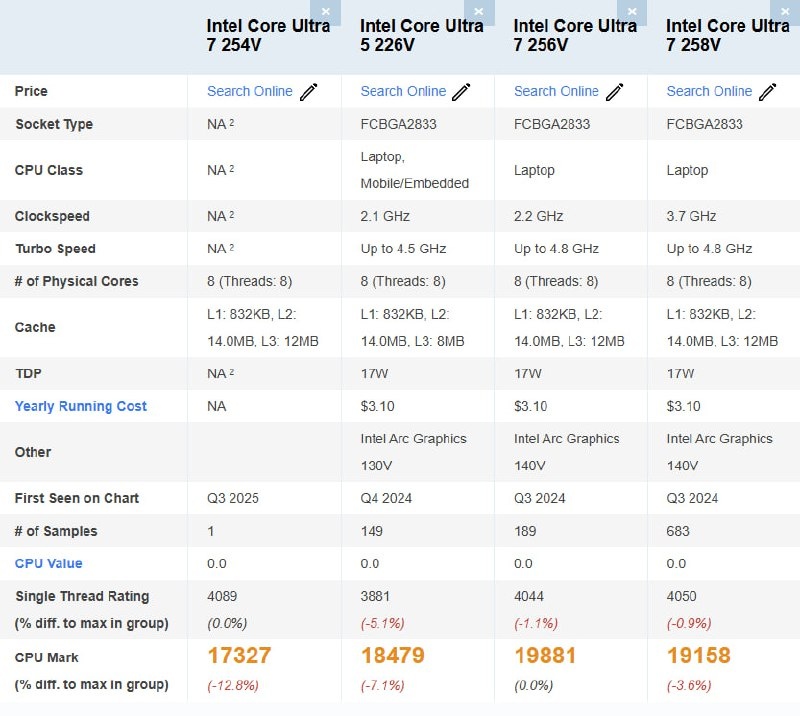Click the 189 samples value
This screenshot has height=716, width=800.
pyautogui.click(x=525, y=531)
